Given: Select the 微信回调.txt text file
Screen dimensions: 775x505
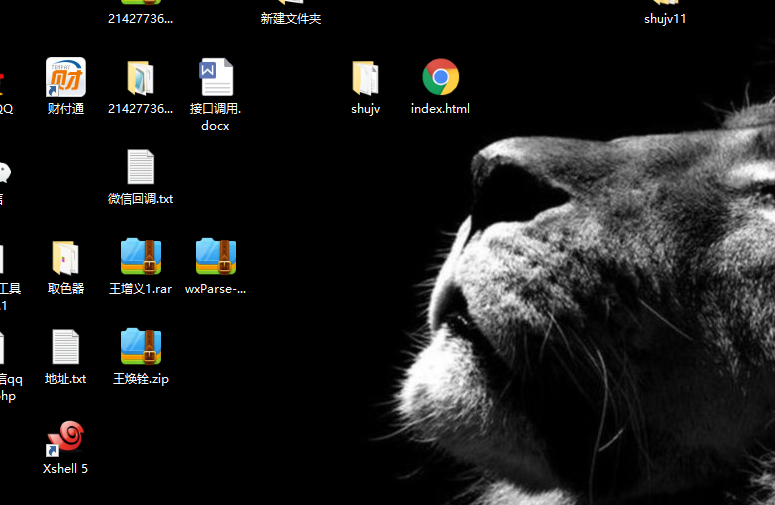Looking at the screenshot, I should pyautogui.click(x=140, y=168).
